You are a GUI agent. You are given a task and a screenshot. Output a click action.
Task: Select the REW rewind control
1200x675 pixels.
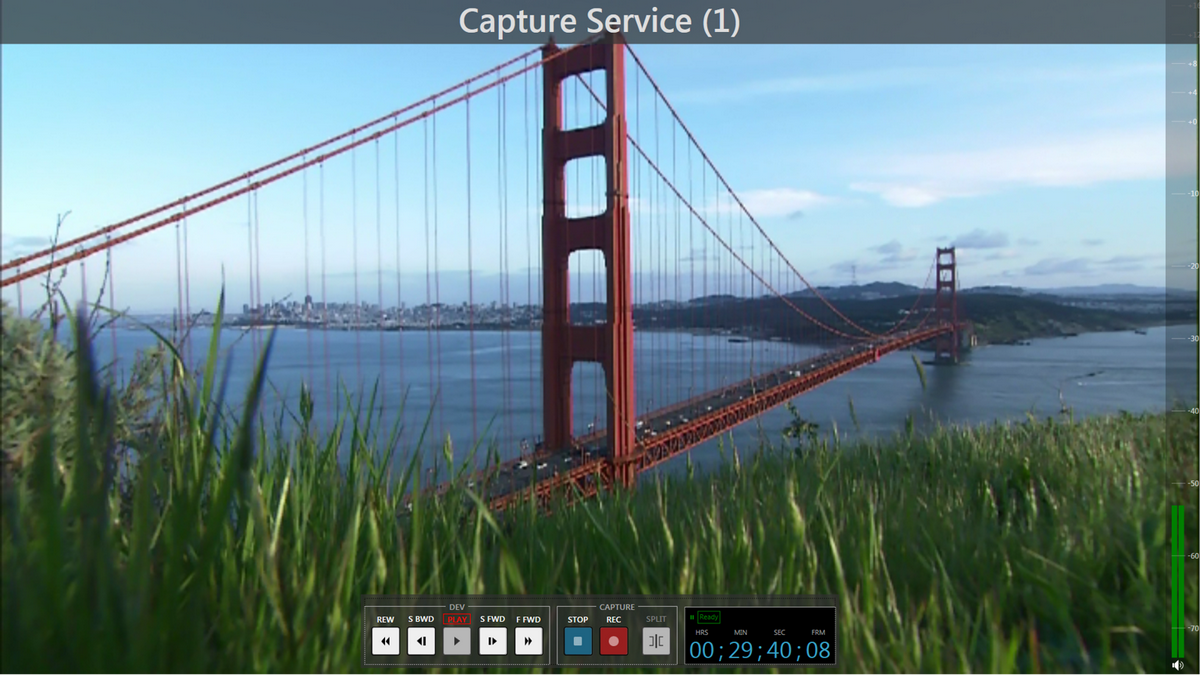pyautogui.click(x=385, y=641)
